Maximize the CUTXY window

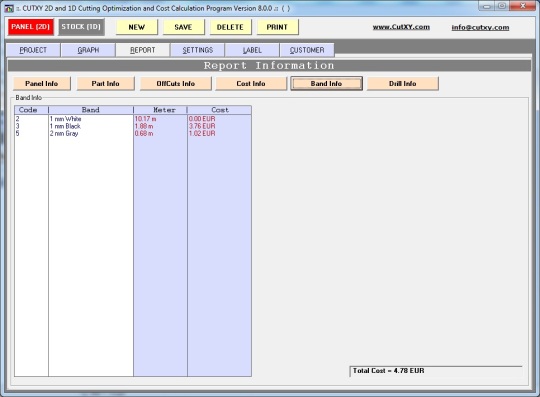[502, 6]
